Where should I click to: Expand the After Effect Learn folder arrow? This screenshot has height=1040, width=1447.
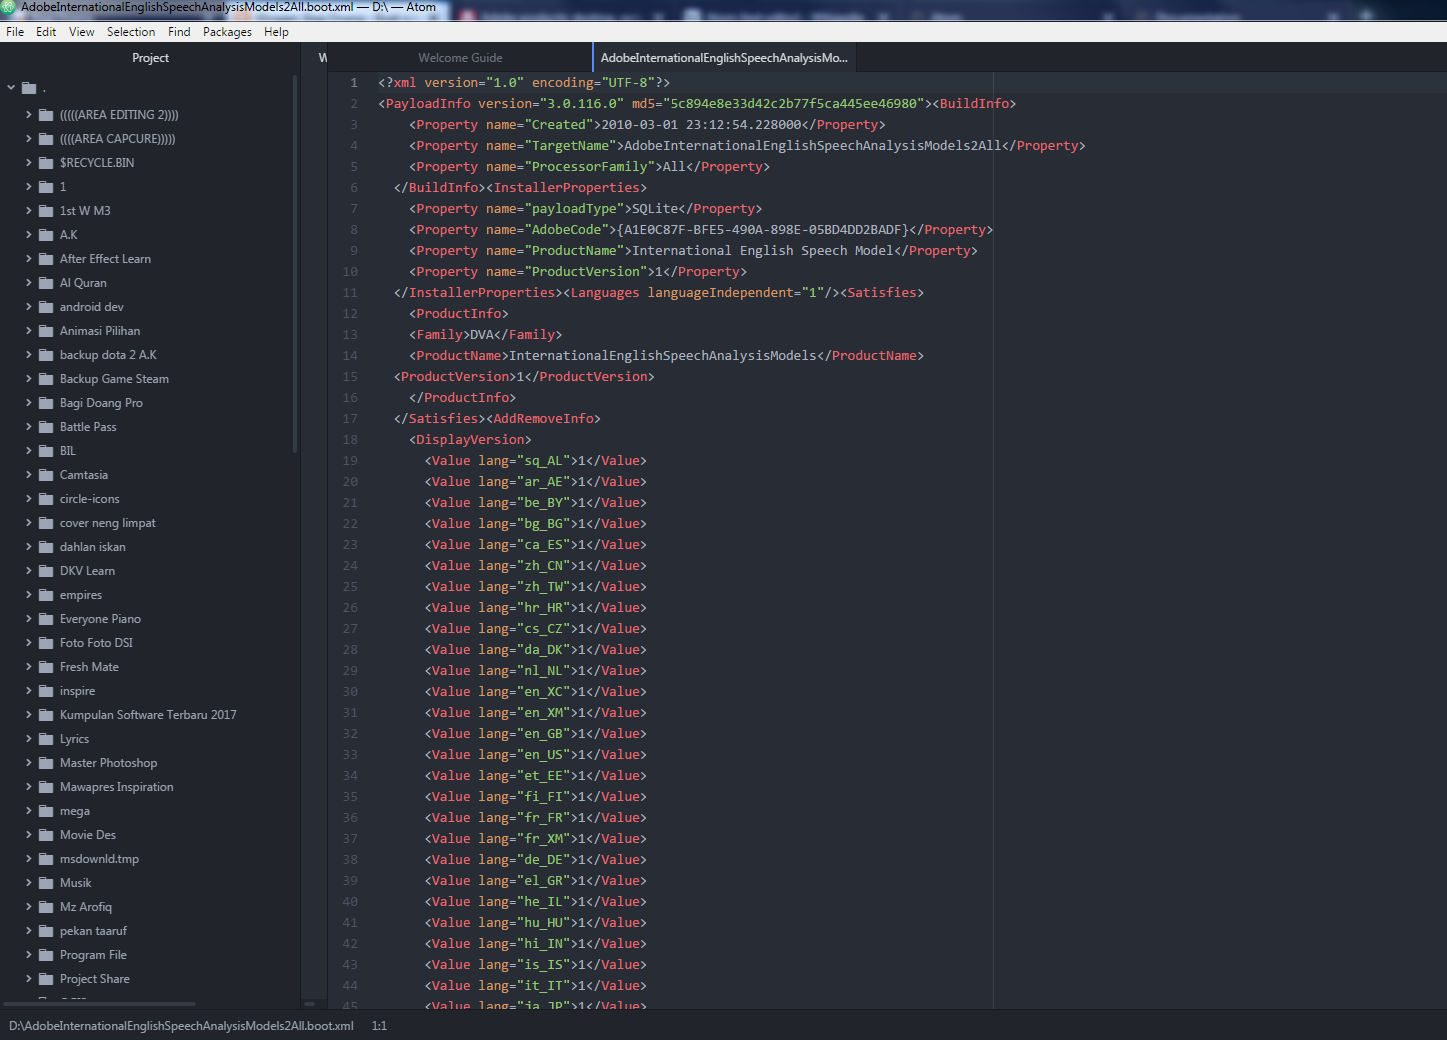[29, 259]
